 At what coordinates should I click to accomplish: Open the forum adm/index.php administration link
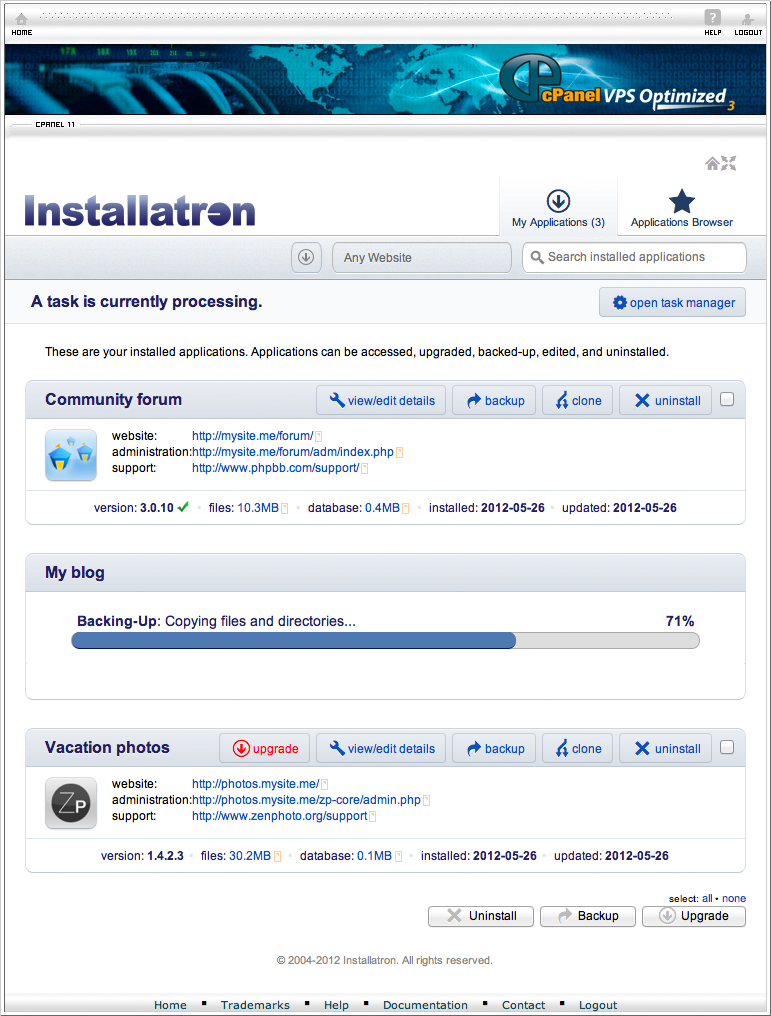tap(293, 452)
